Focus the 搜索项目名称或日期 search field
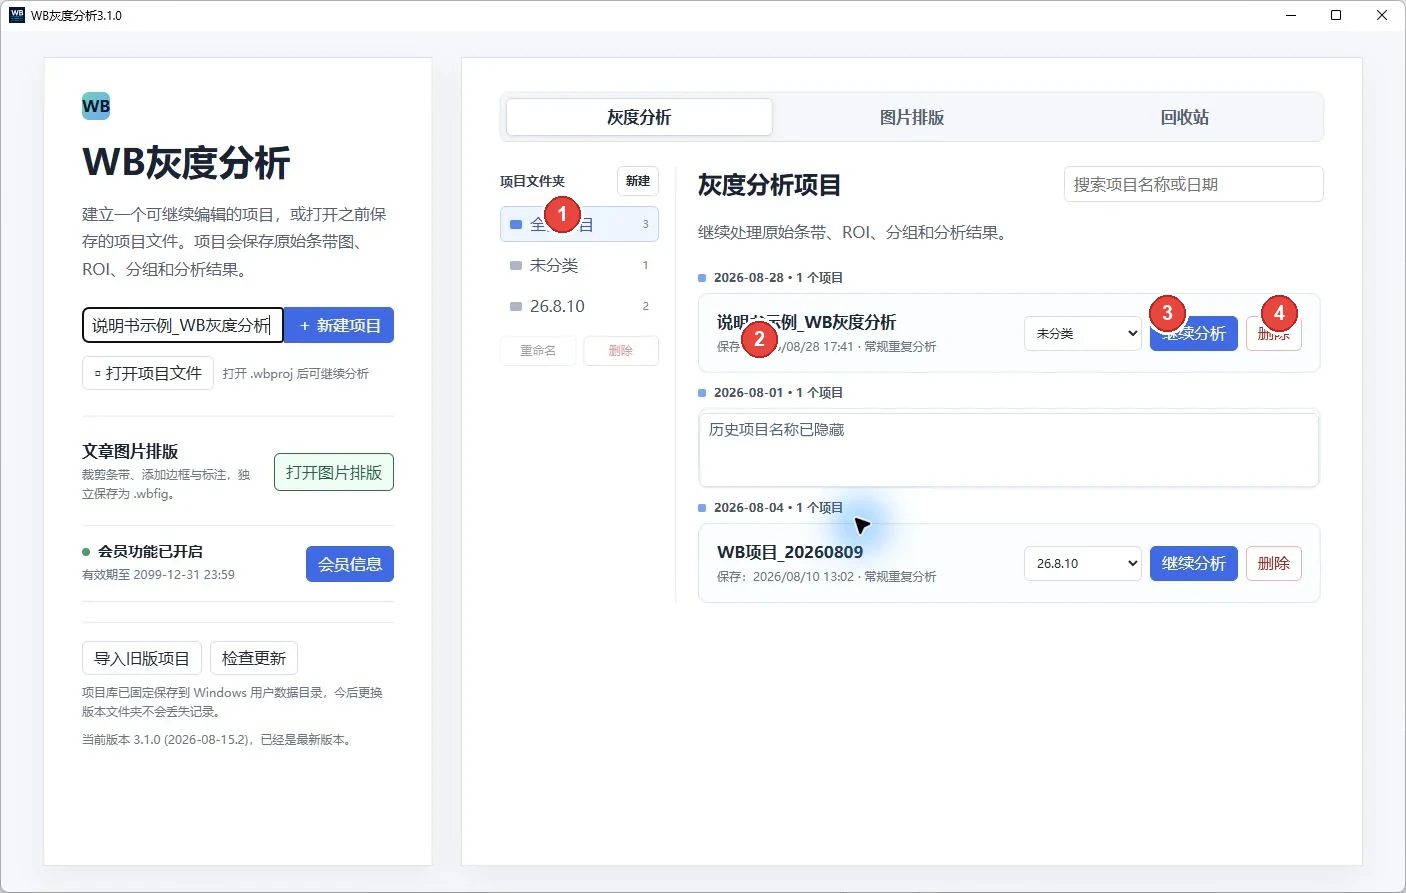The image size is (1406, 893). tap(1194, 184)
